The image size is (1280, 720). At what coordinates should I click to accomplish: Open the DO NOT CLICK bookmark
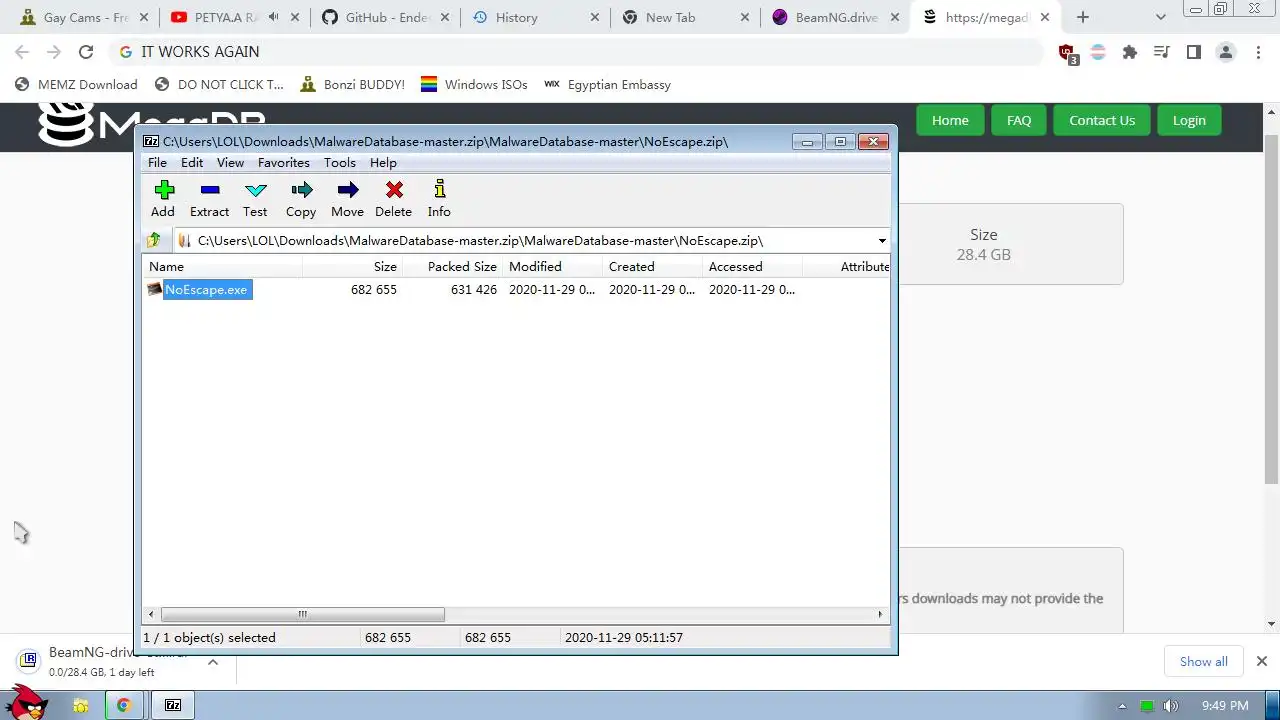[217, 84]
